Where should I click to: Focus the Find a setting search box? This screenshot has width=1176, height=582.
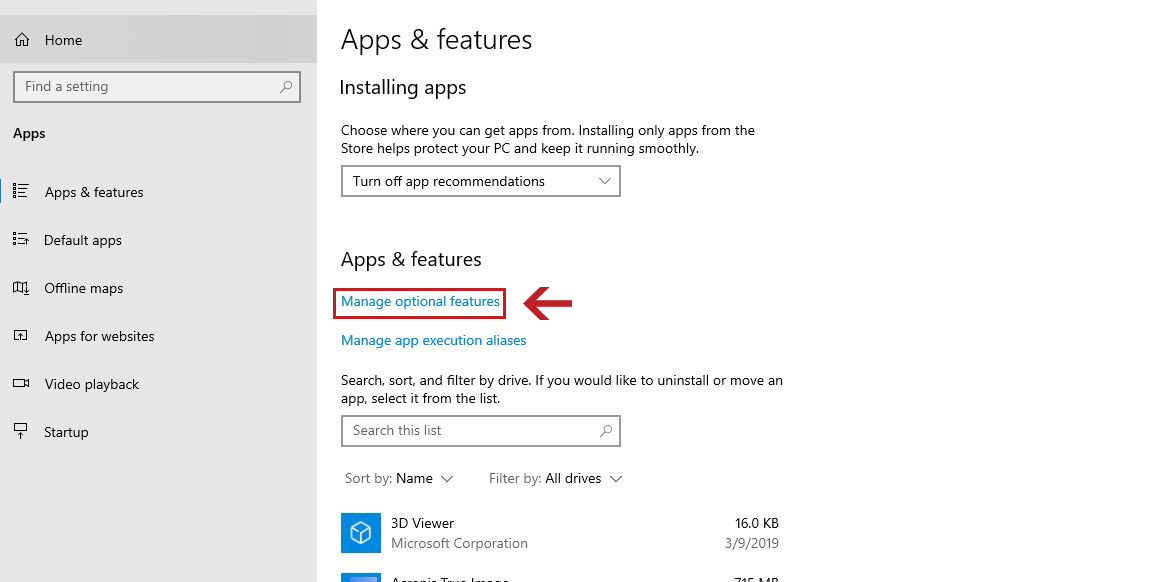(x=157, y=87)
